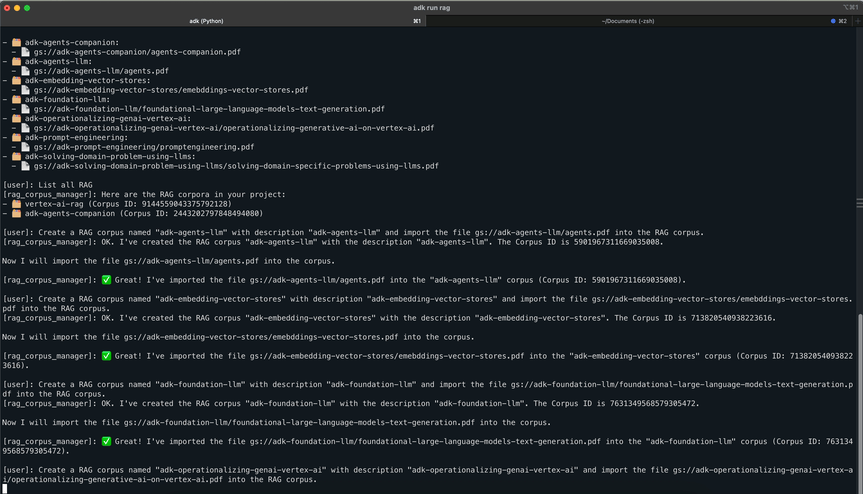863x494 pixels.
Task: Click the blinking cursor block at prompt
Action: click(5, 488)
